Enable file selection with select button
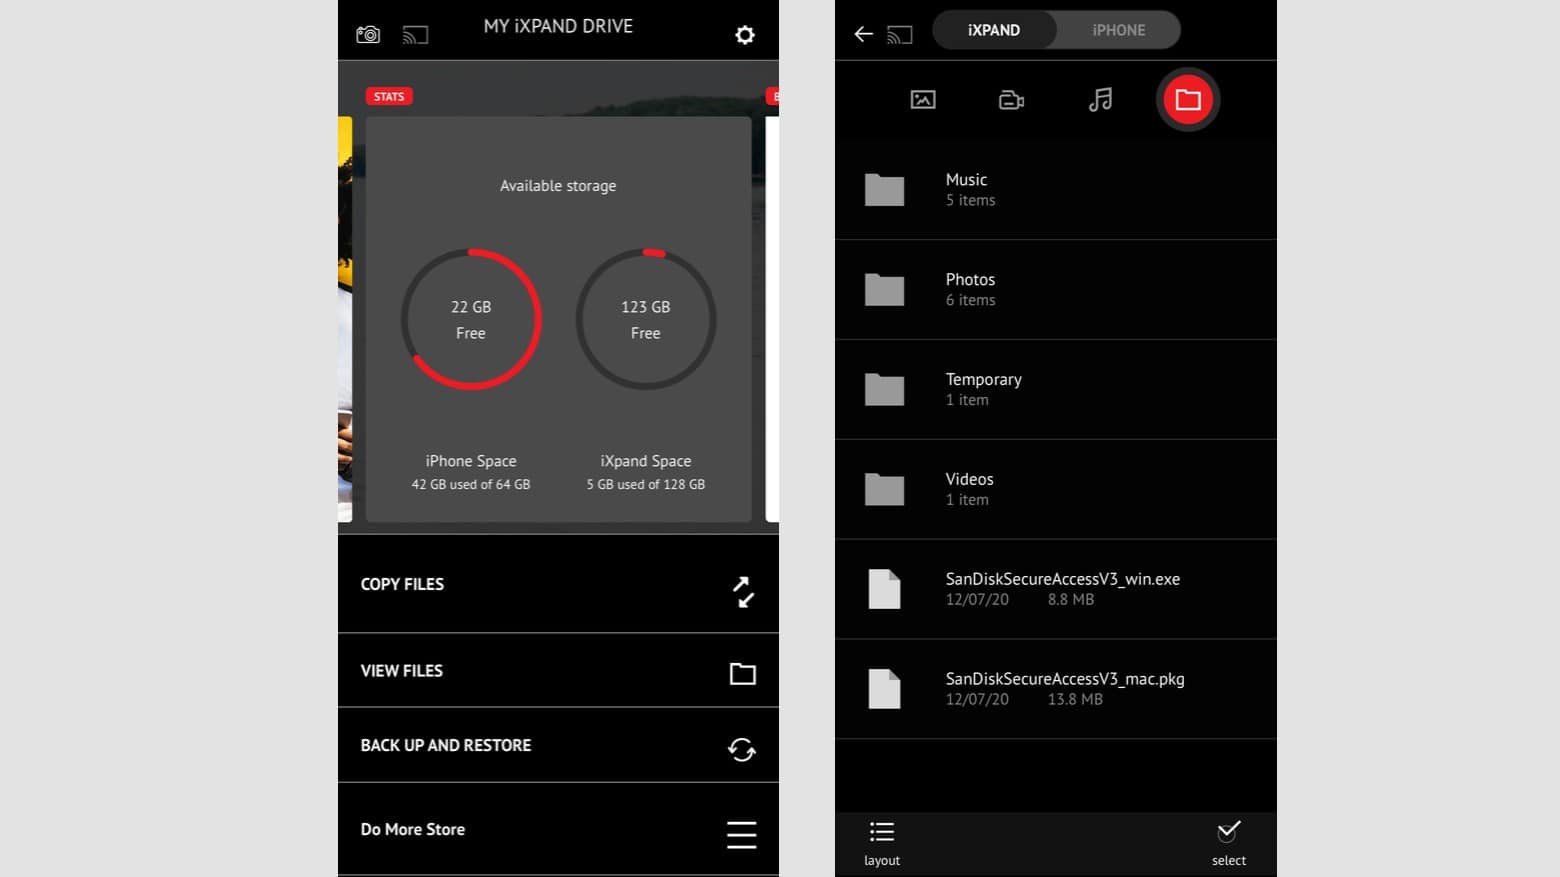Screen dimensions: 1560x877 tap(1228, 842)
